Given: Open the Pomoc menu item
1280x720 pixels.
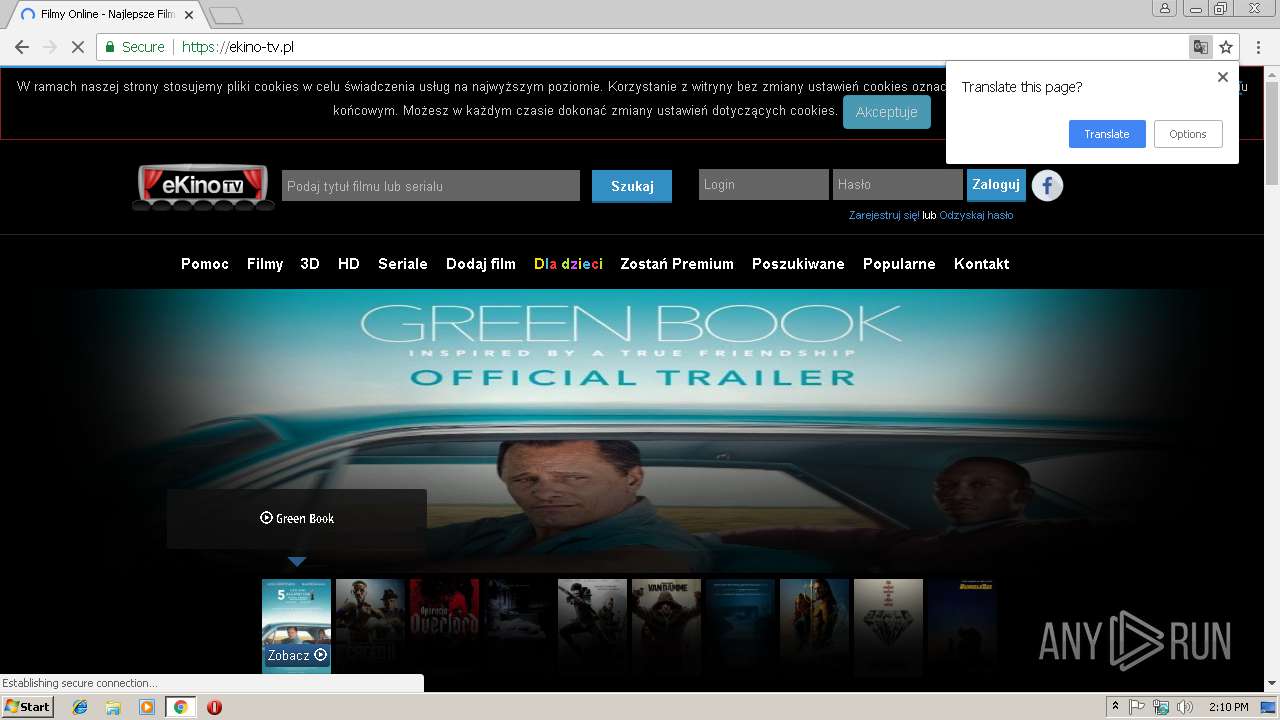Looking at the screenshot, I should coord(205,264).
